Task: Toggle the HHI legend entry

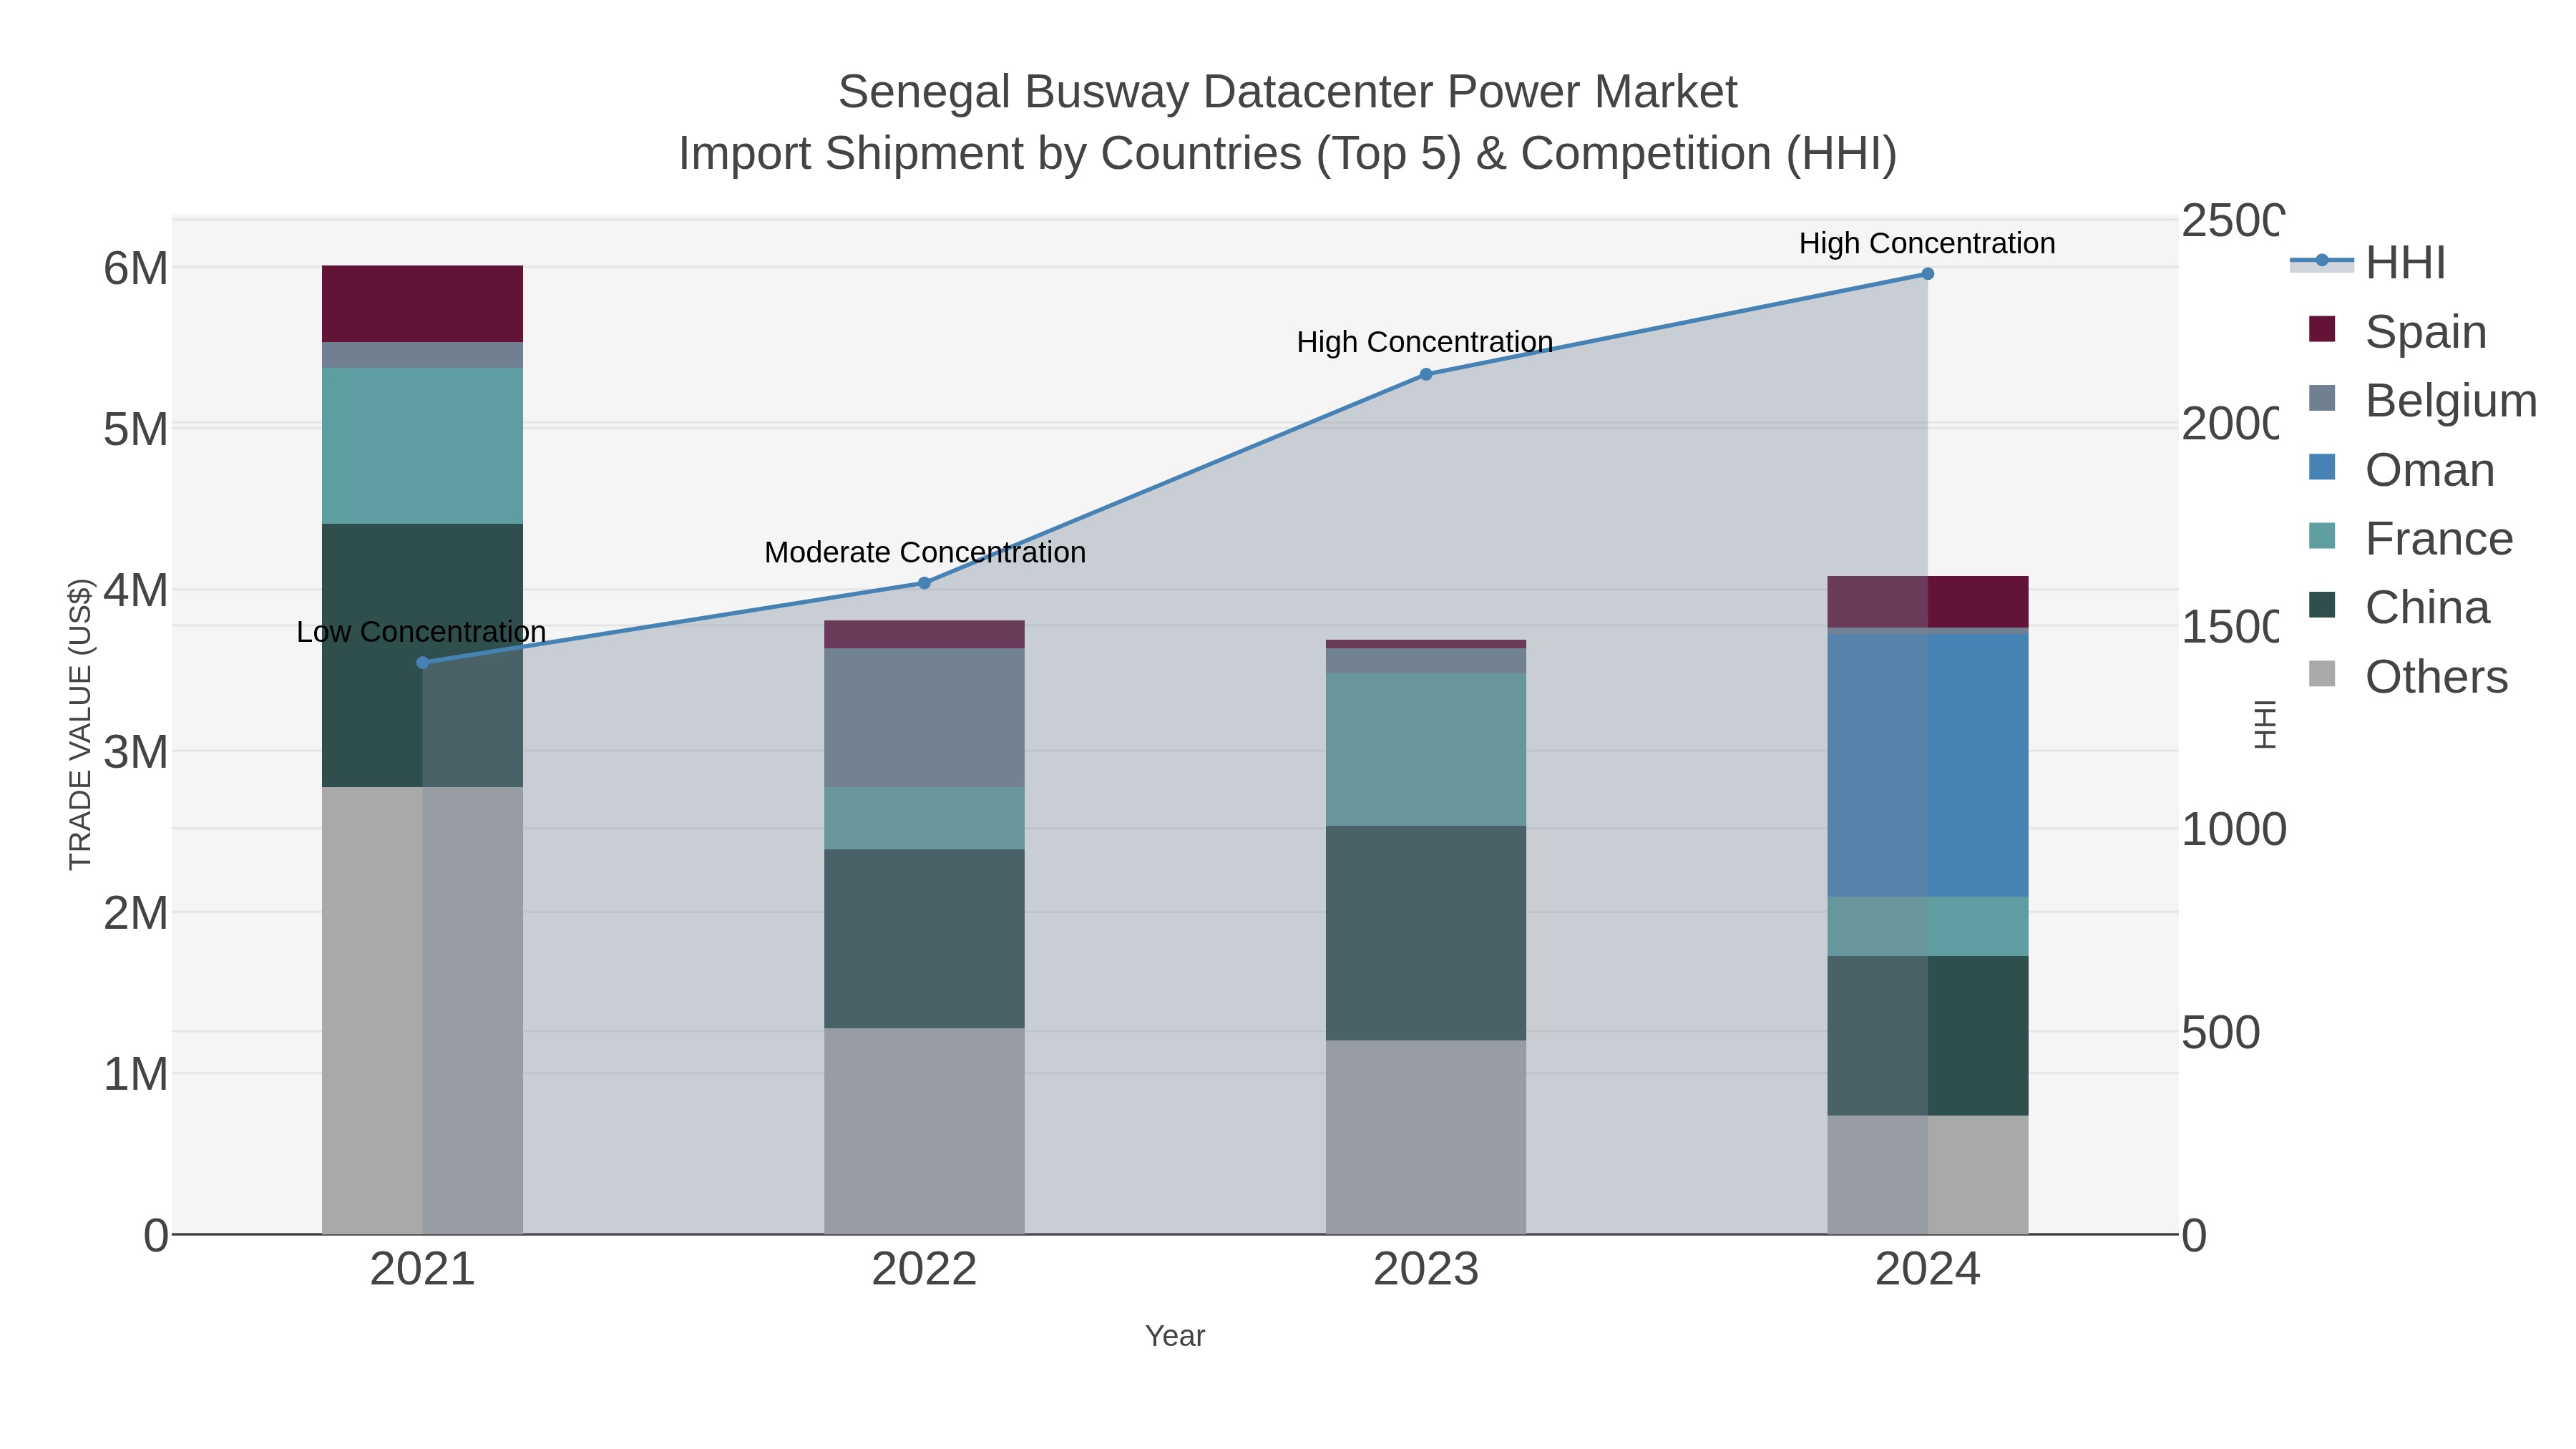Action: pos(2368,262)
